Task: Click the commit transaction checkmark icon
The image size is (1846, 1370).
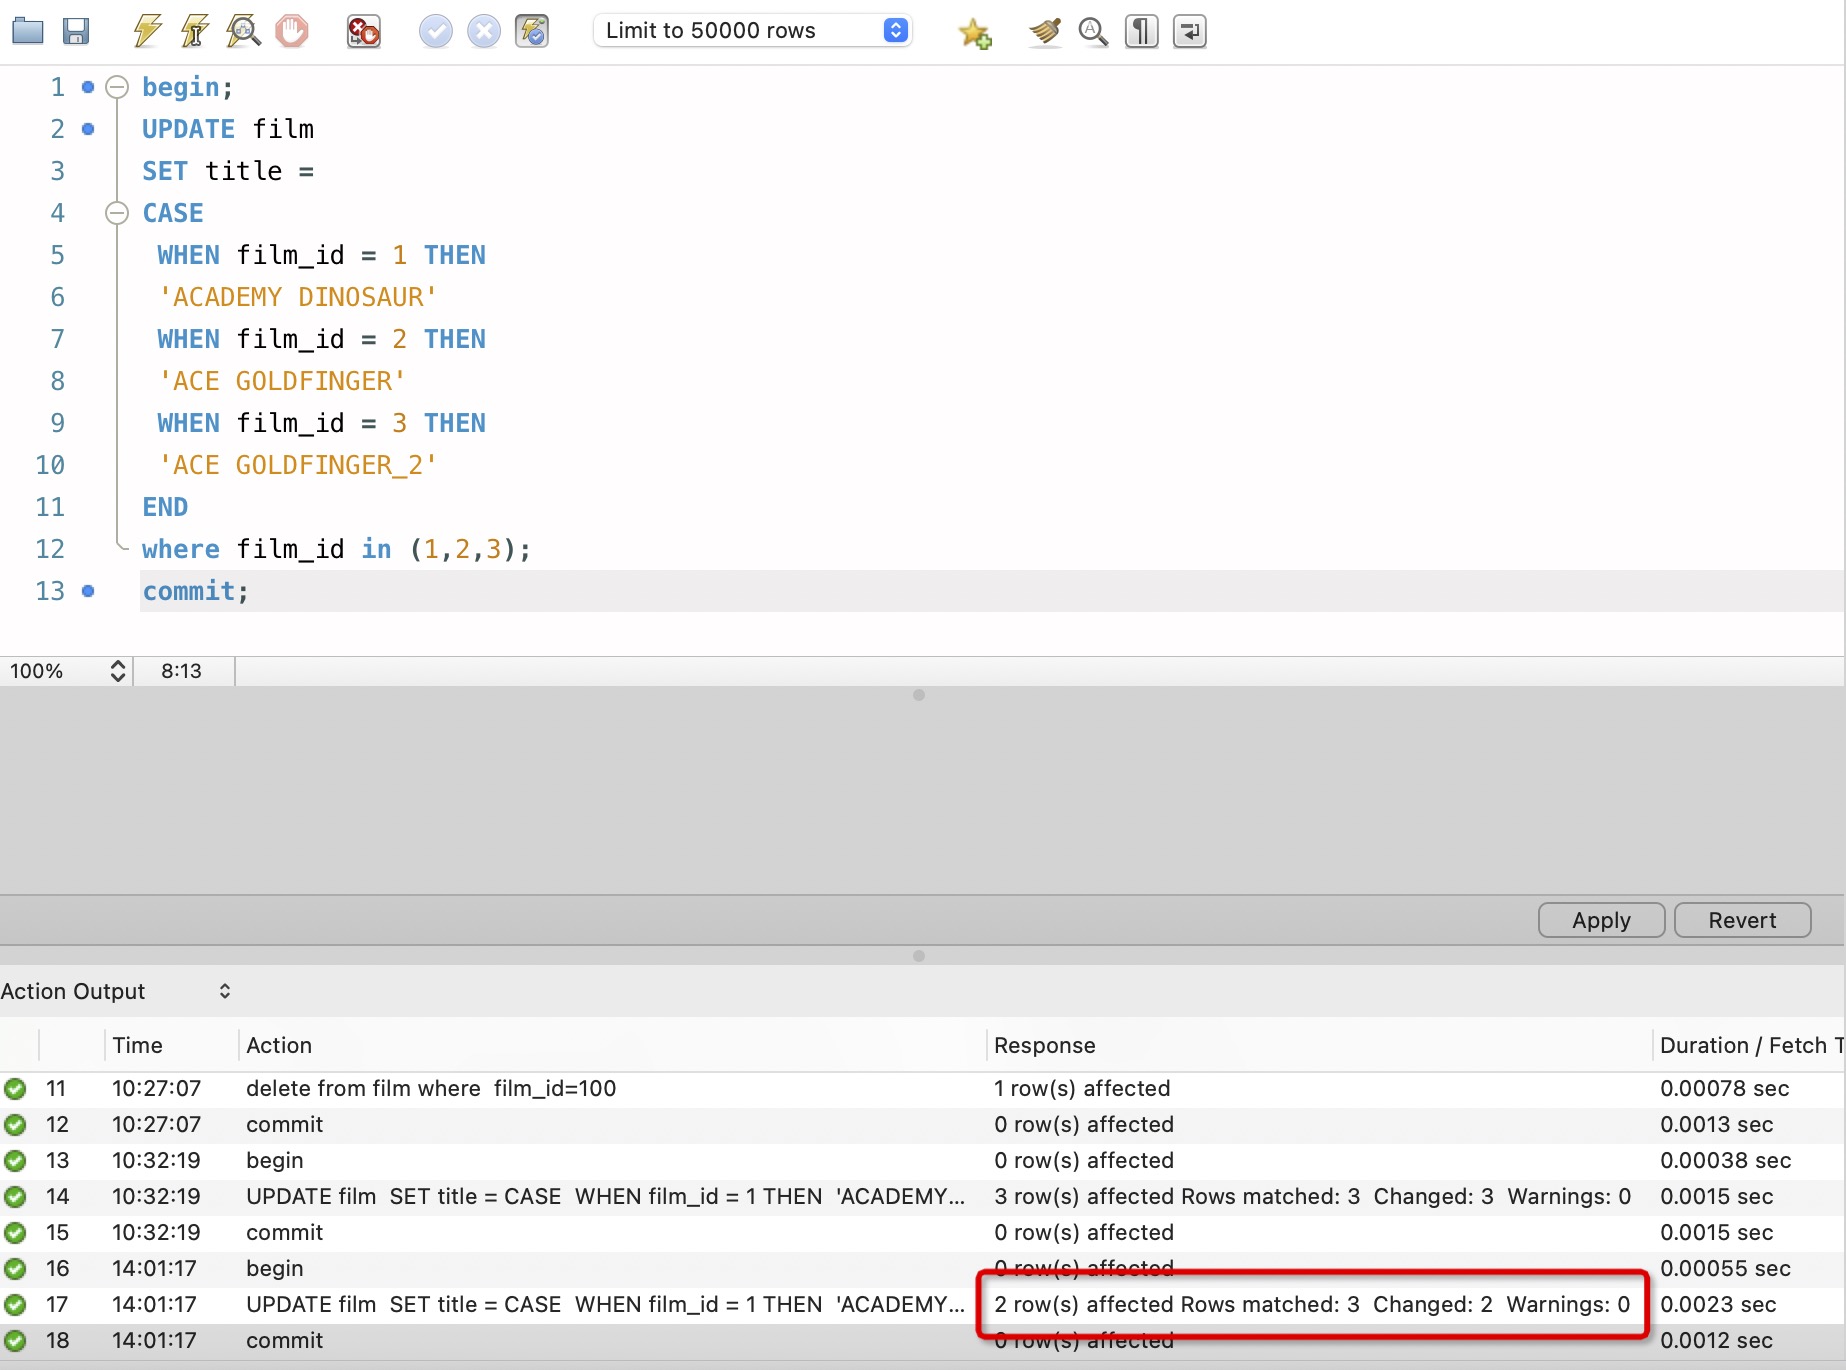Action: (x=435, y=31)
